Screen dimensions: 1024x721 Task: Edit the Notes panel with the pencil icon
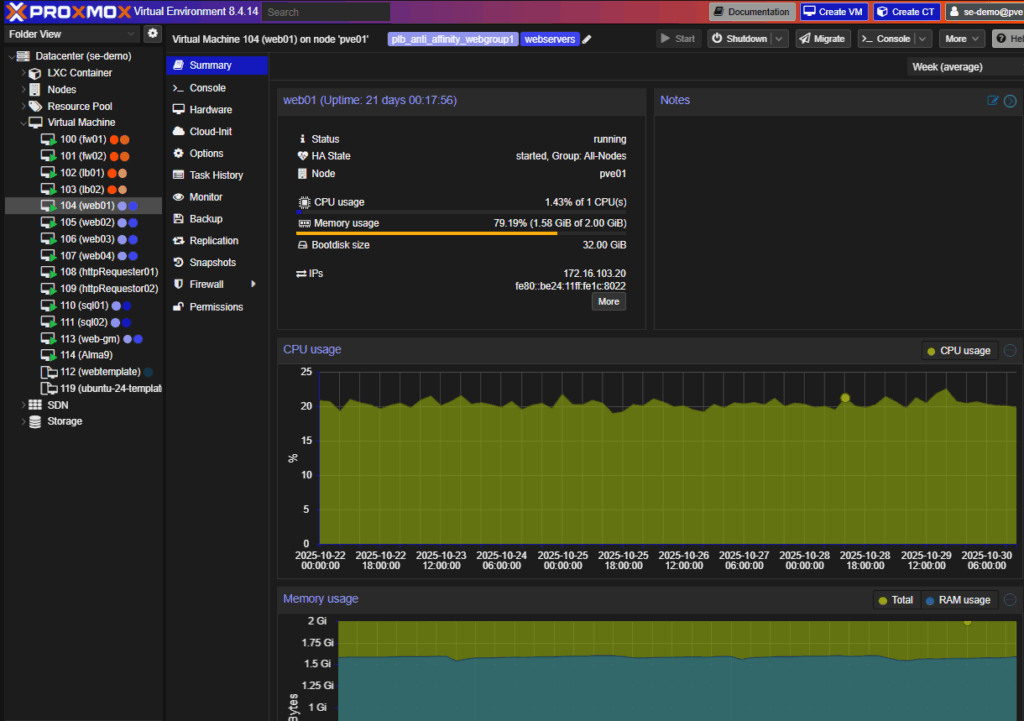pos(991,100)
